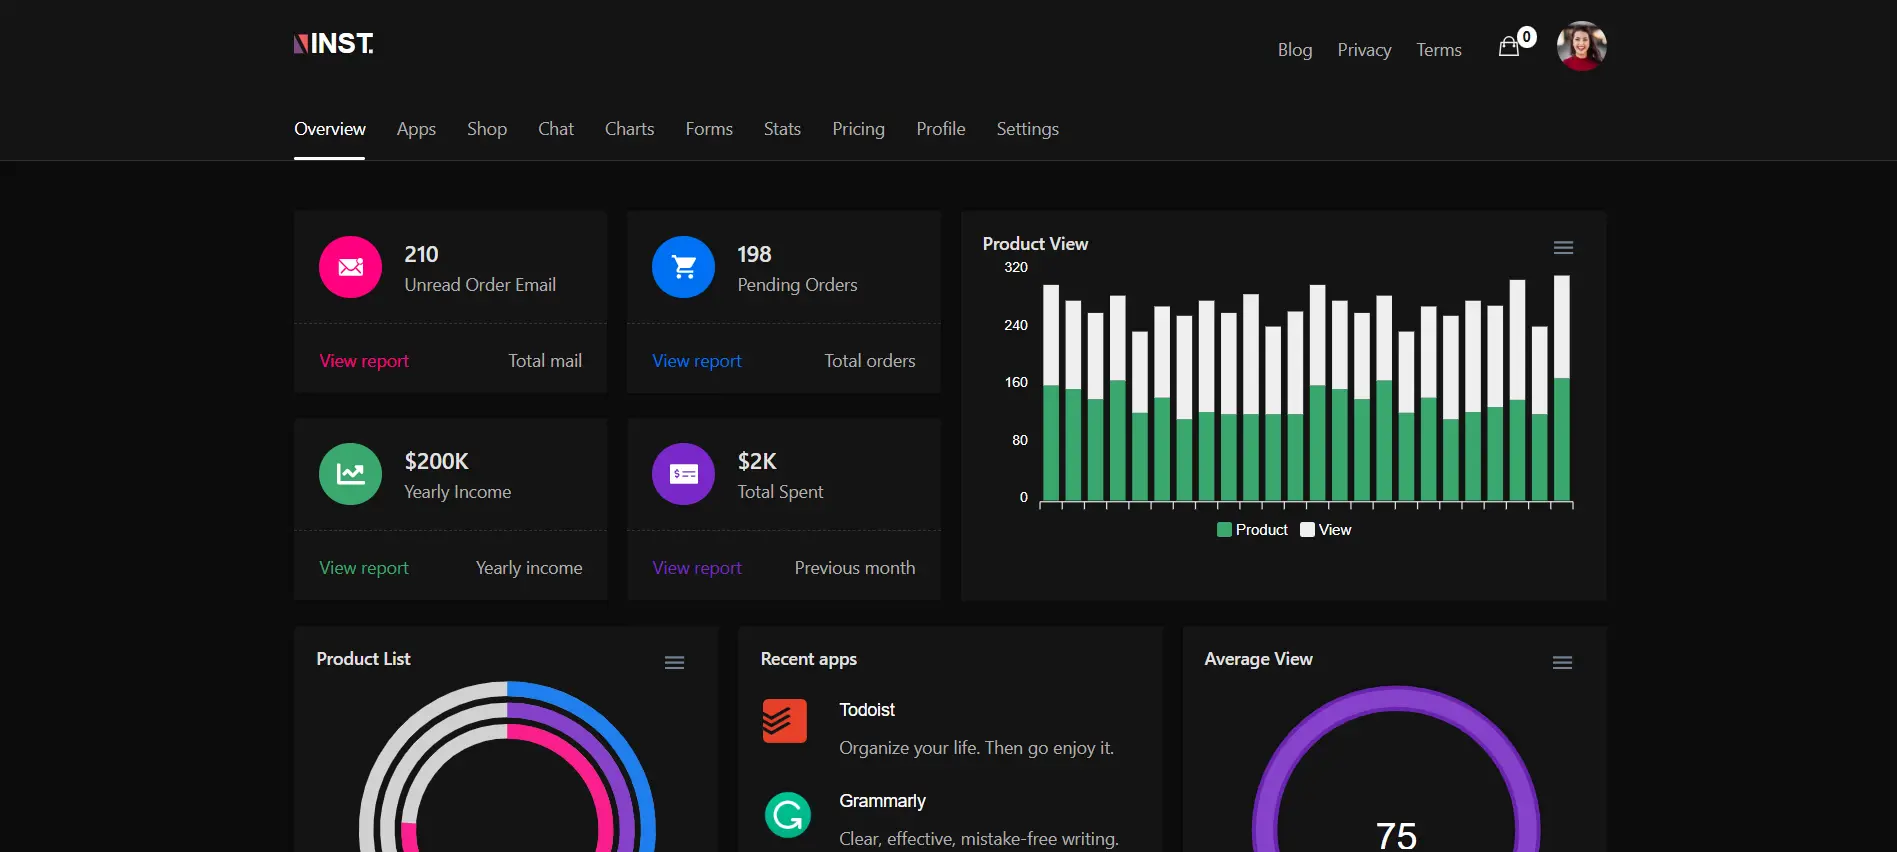Click the green Yearly Income chart icon

click(350, 474)
